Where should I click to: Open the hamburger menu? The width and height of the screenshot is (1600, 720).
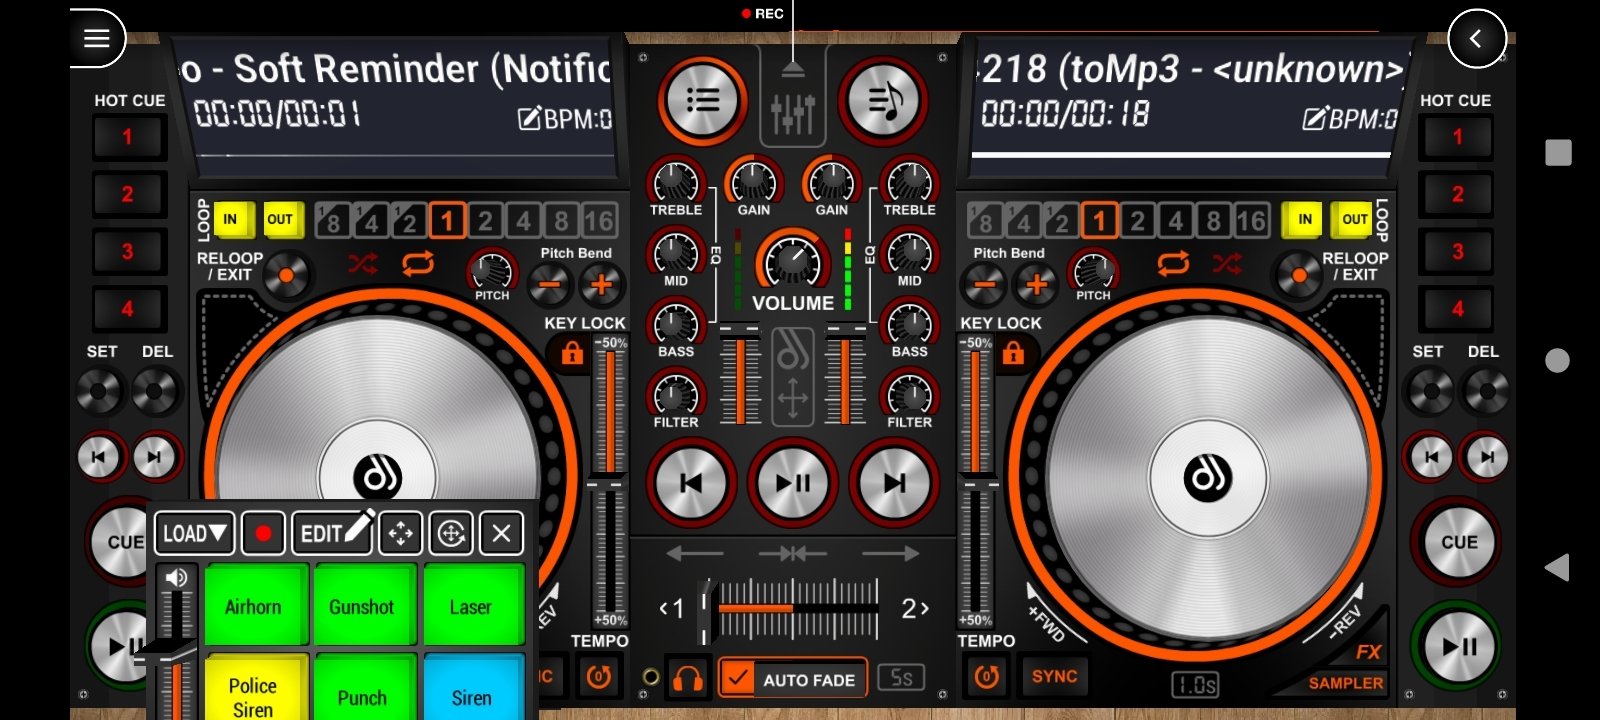click(97, 38)
